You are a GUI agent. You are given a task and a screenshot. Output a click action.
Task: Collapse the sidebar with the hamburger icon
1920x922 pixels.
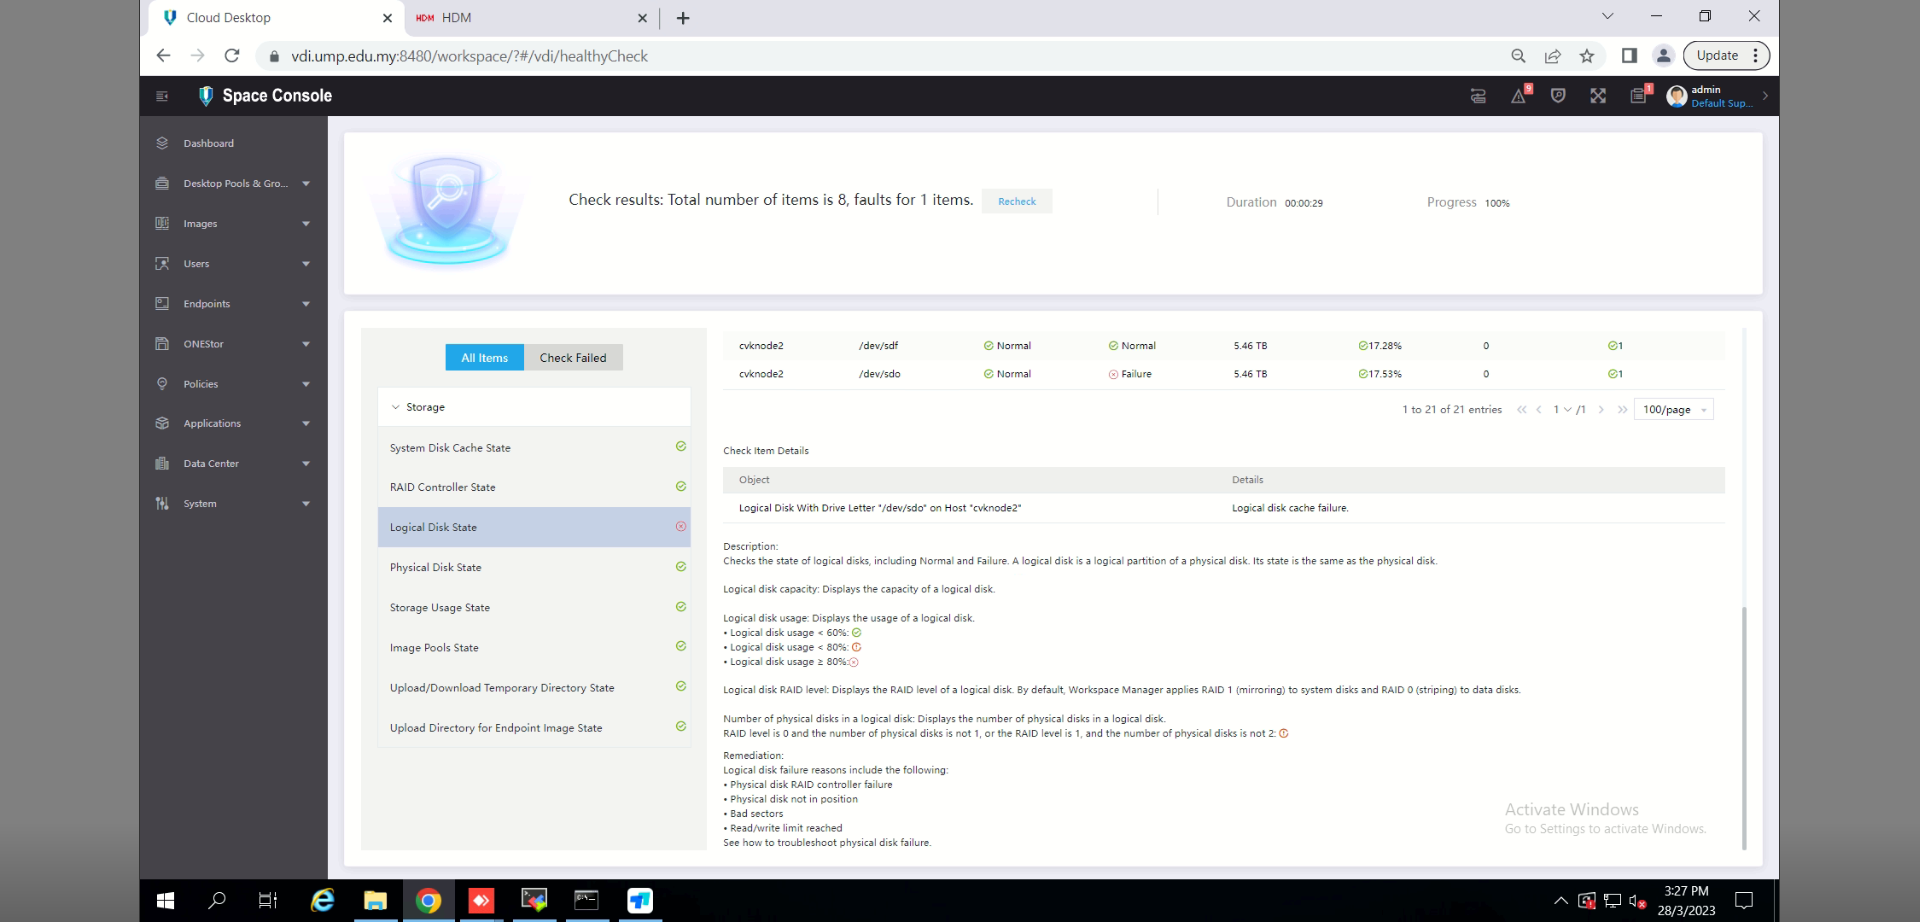[x=162, y=96]
